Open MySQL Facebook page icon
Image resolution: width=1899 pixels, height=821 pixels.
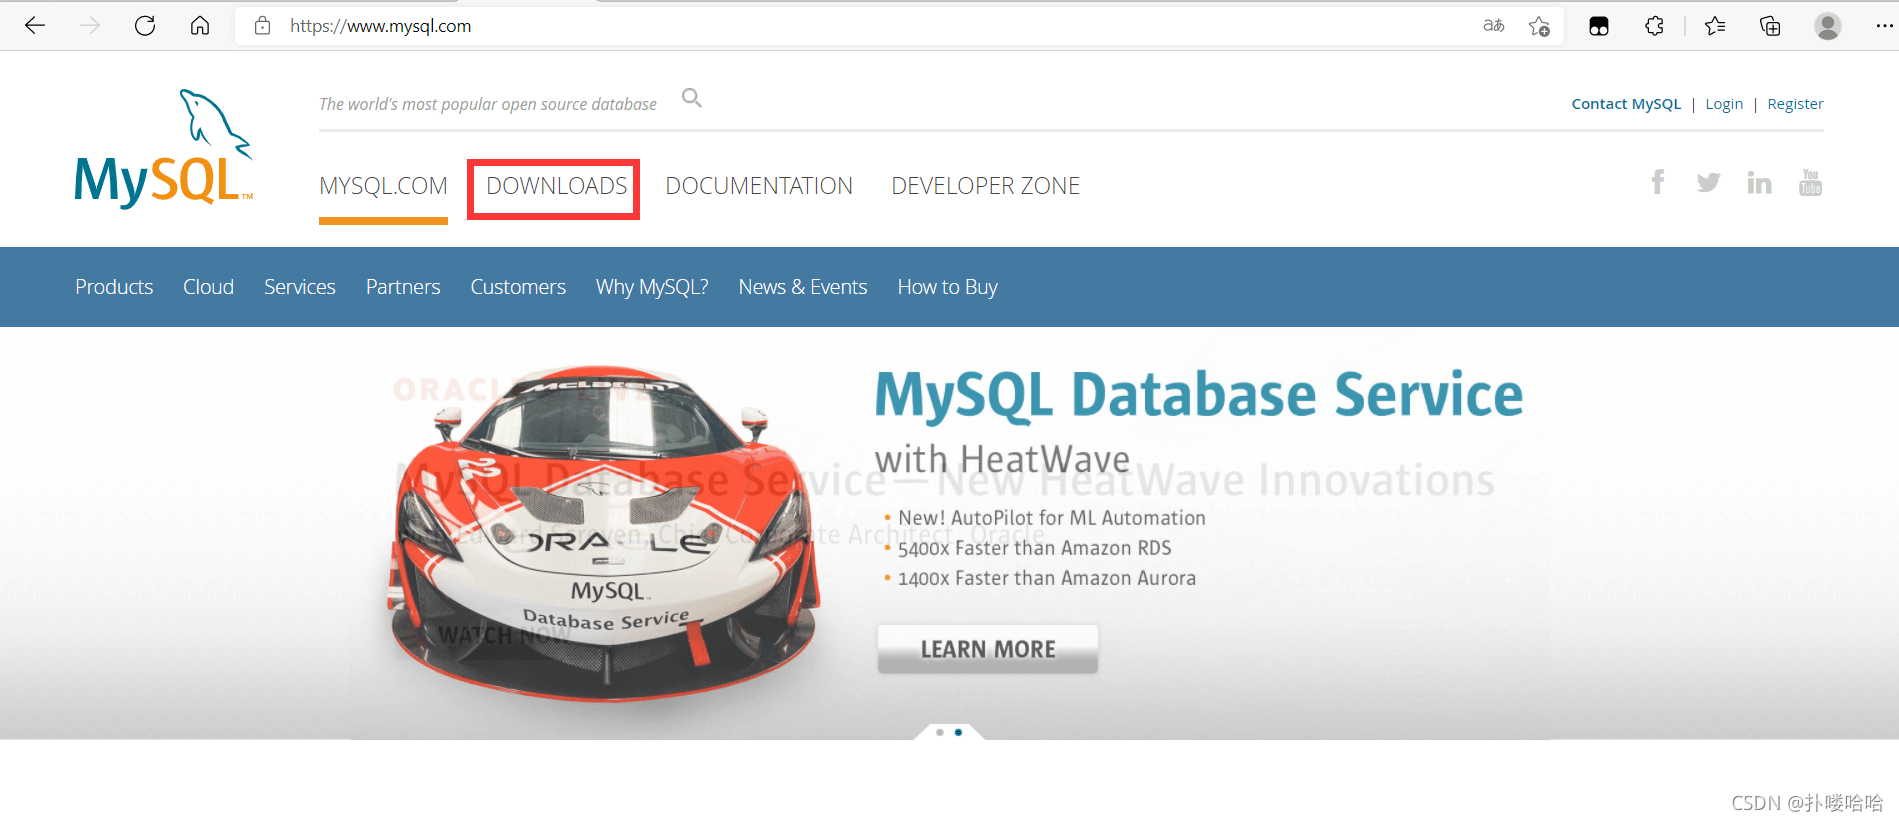point(1657,182)
